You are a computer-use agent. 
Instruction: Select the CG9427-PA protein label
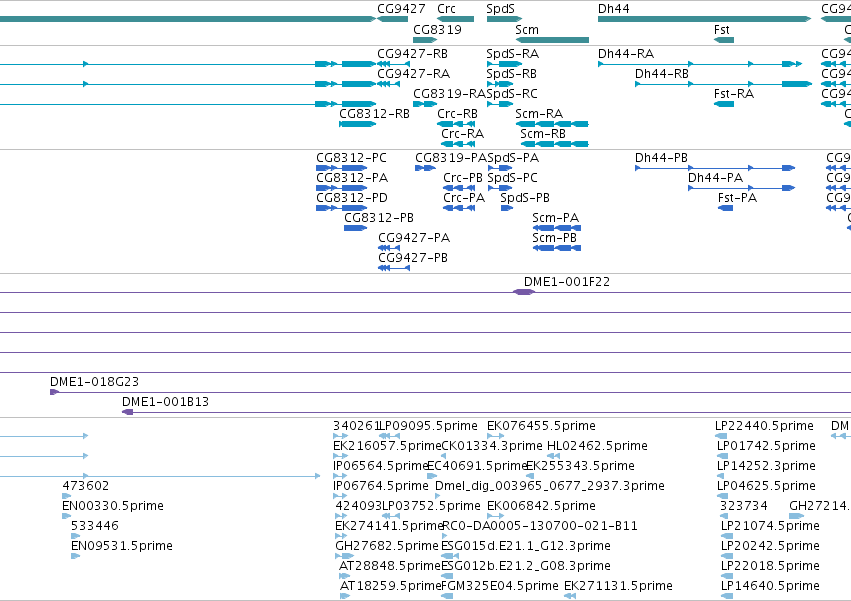414,238
